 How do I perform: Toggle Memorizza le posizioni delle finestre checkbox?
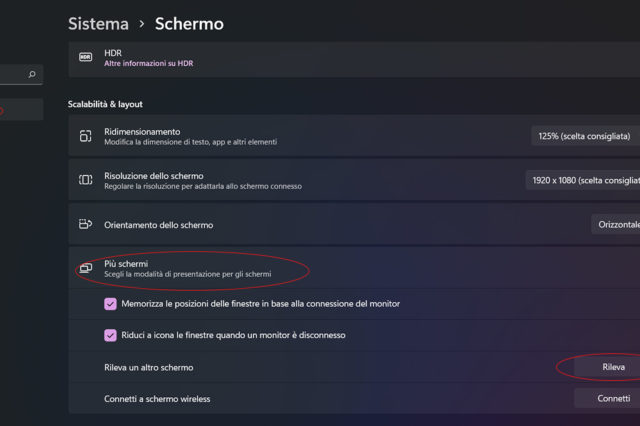pos(110,304)
